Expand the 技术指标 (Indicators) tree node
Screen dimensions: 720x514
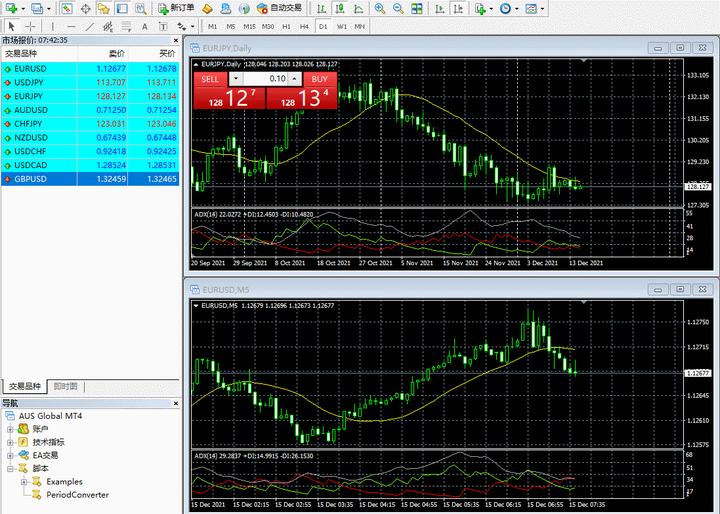(x=10, y=443)
